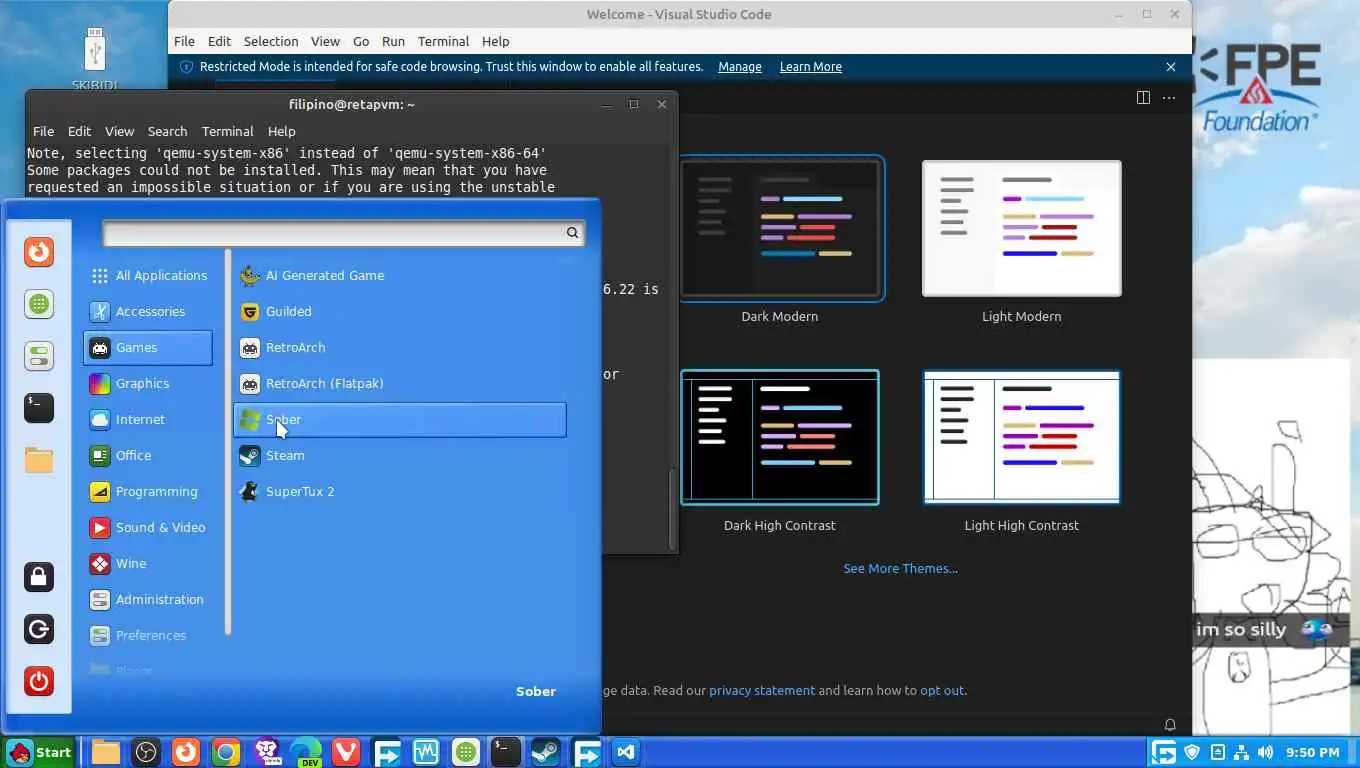
Task: Click the shield tray icon
Action: pos(1192,753)
